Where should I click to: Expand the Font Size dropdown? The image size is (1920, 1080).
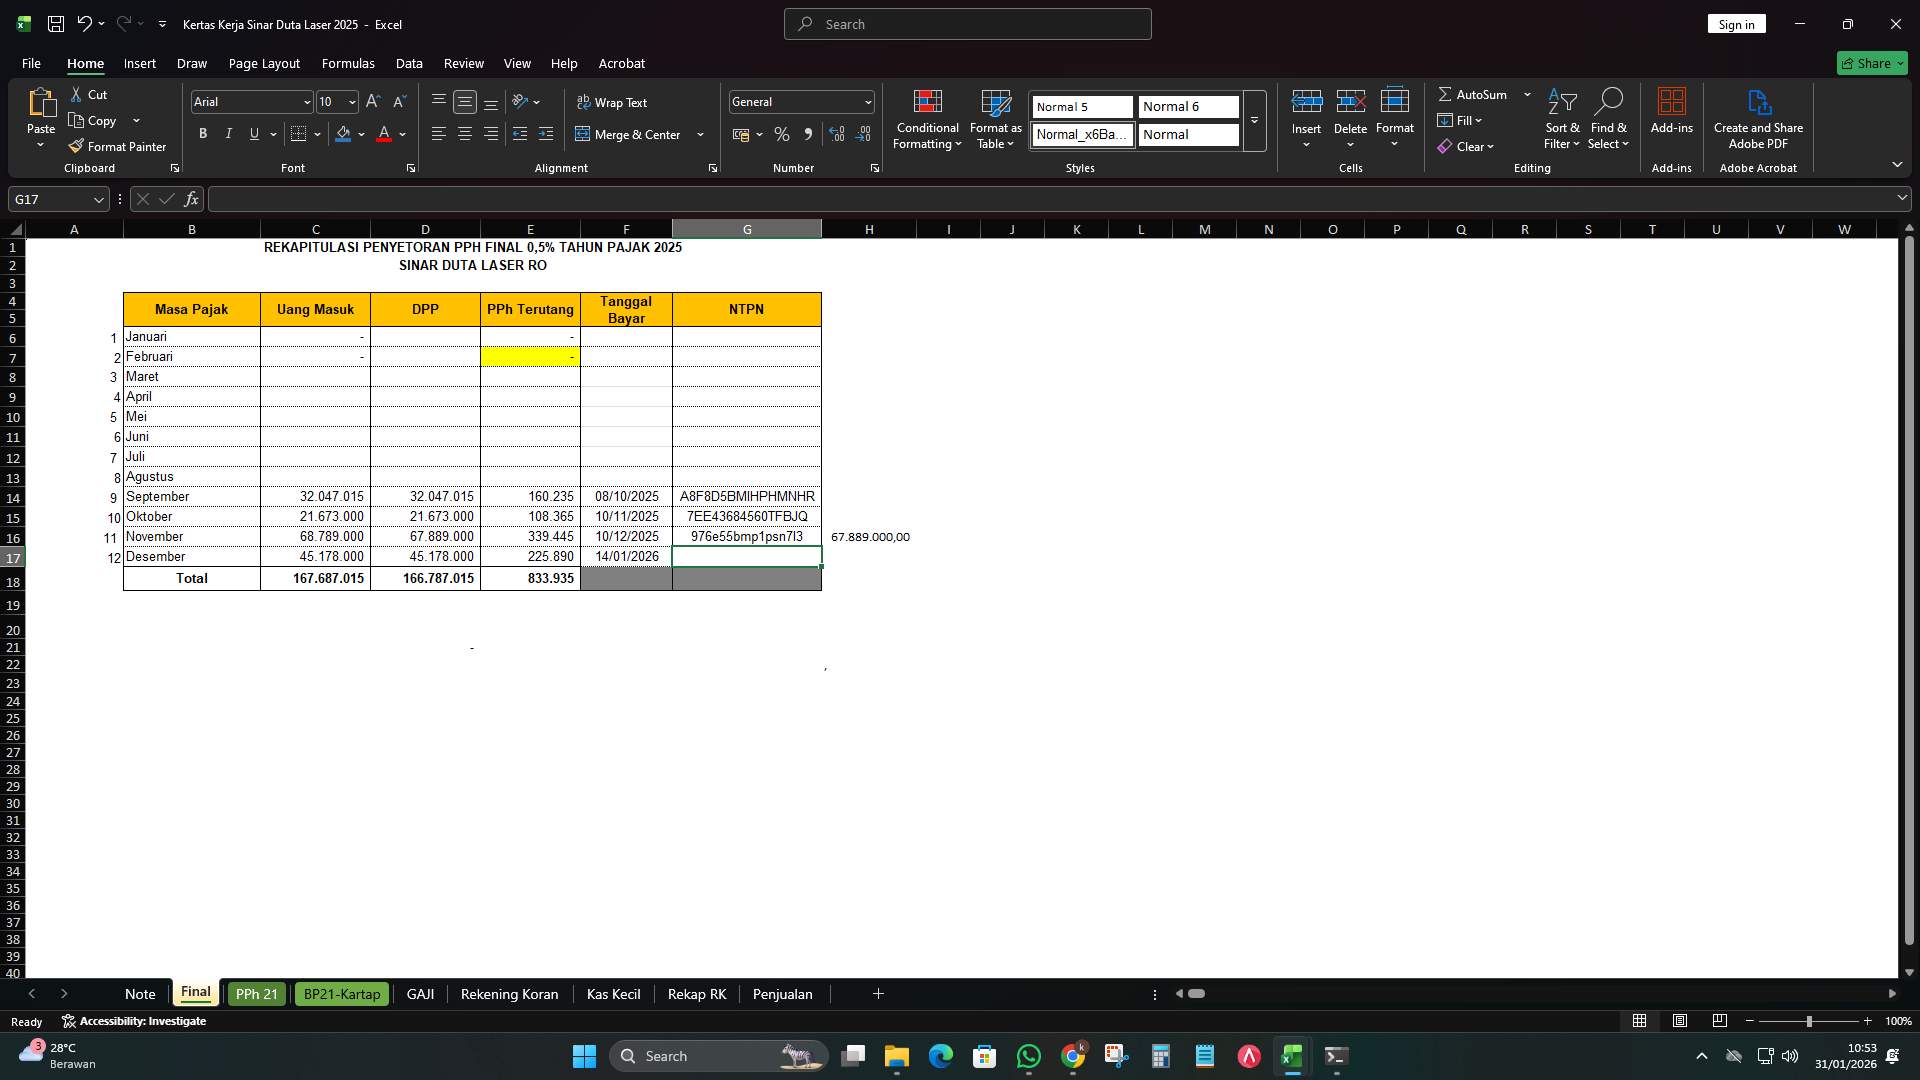pyautogui.click(x=350, y=101)
